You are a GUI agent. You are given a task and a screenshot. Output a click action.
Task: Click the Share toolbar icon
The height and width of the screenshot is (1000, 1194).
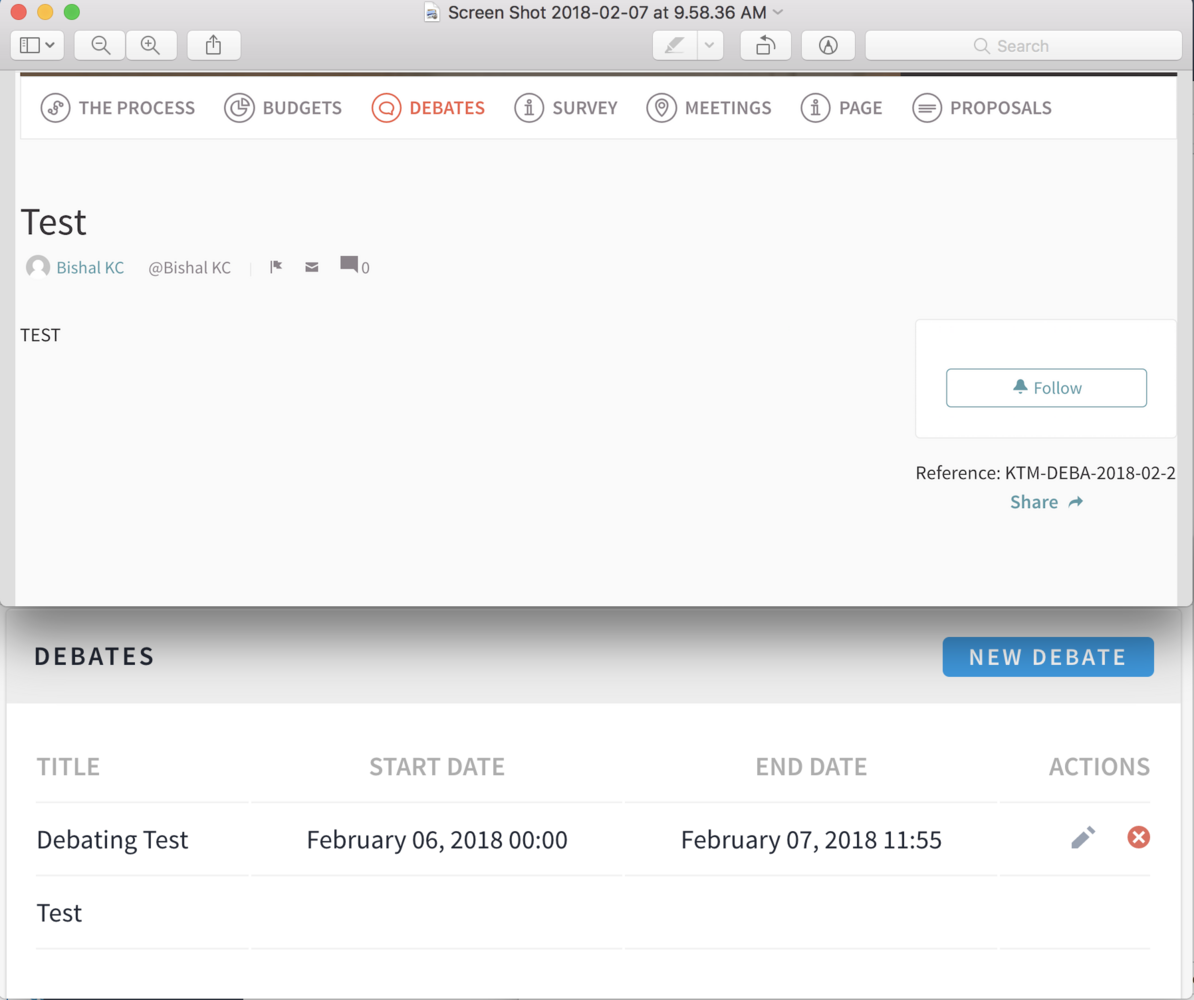(213, 45)
